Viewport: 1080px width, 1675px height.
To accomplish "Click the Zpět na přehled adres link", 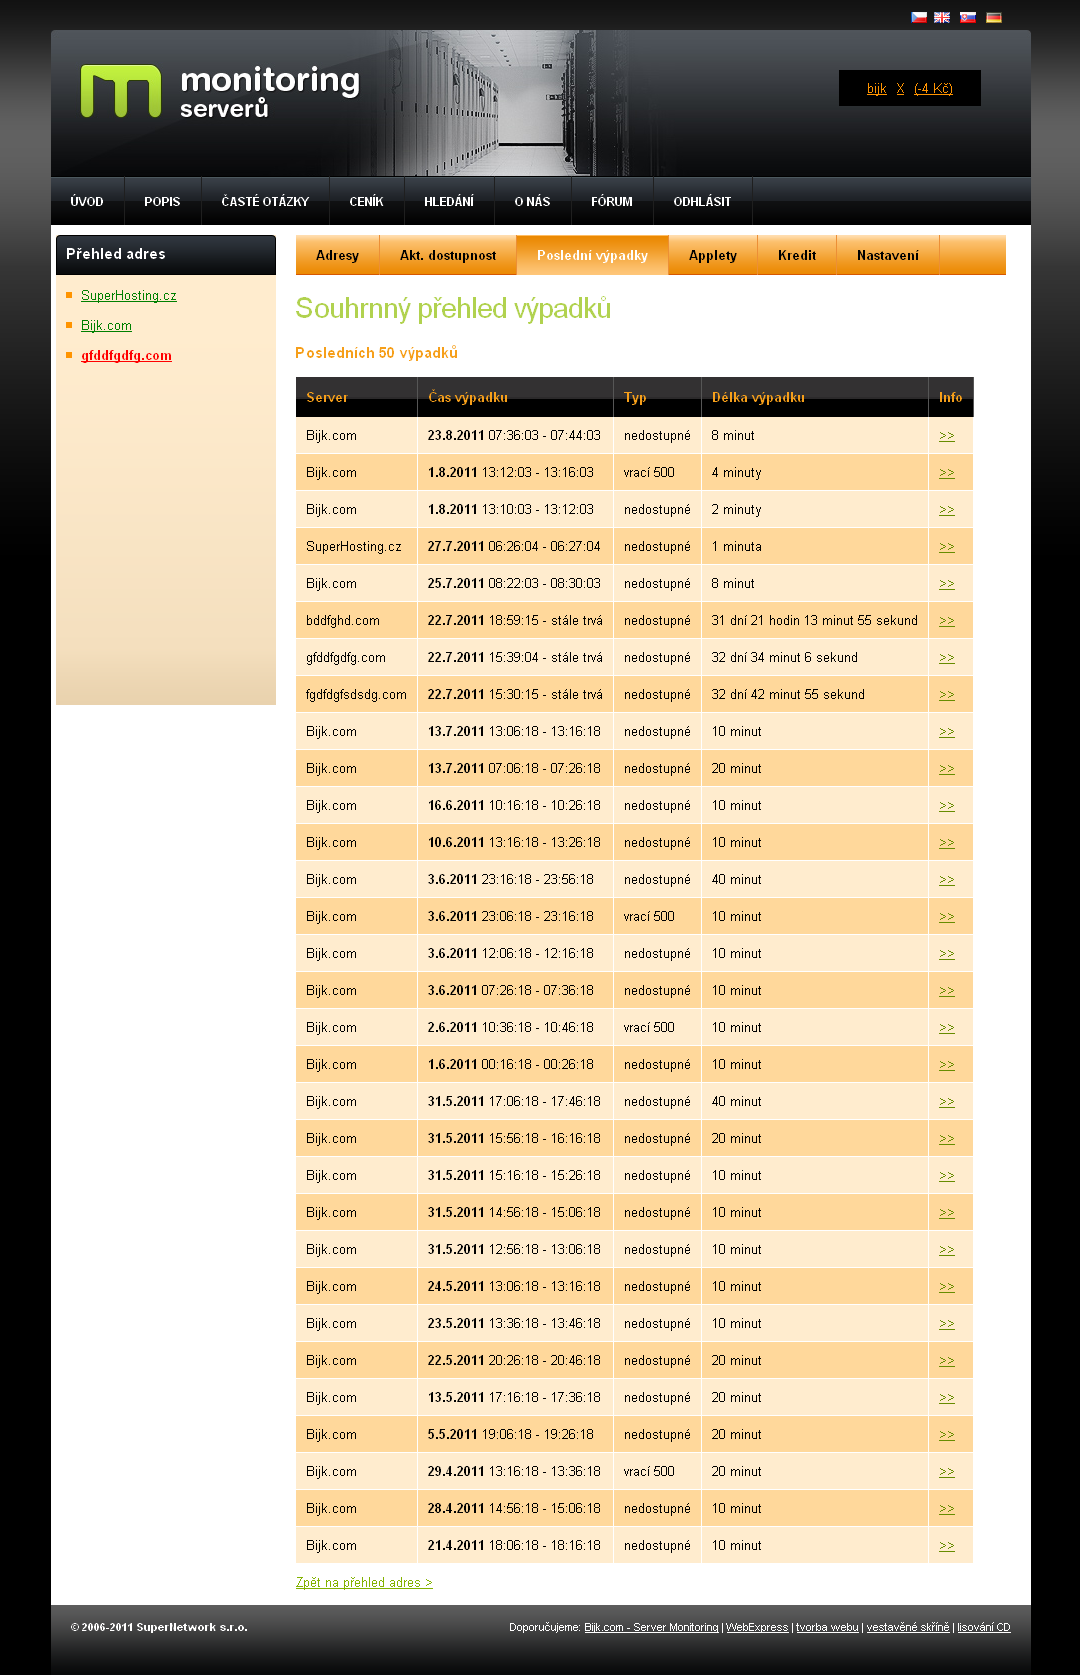I will tap(364, 1583).
